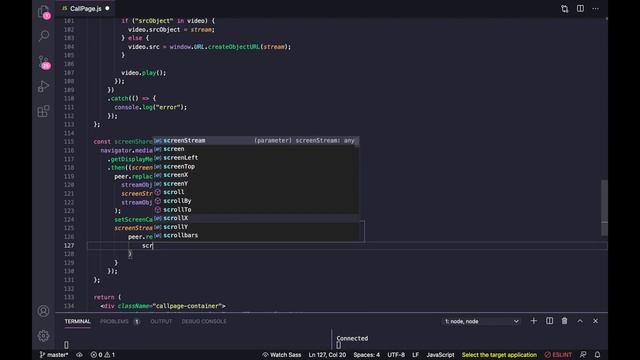Click Ln 127, Col 20 cursor position

pyautogui.click(x=327, y=355)
